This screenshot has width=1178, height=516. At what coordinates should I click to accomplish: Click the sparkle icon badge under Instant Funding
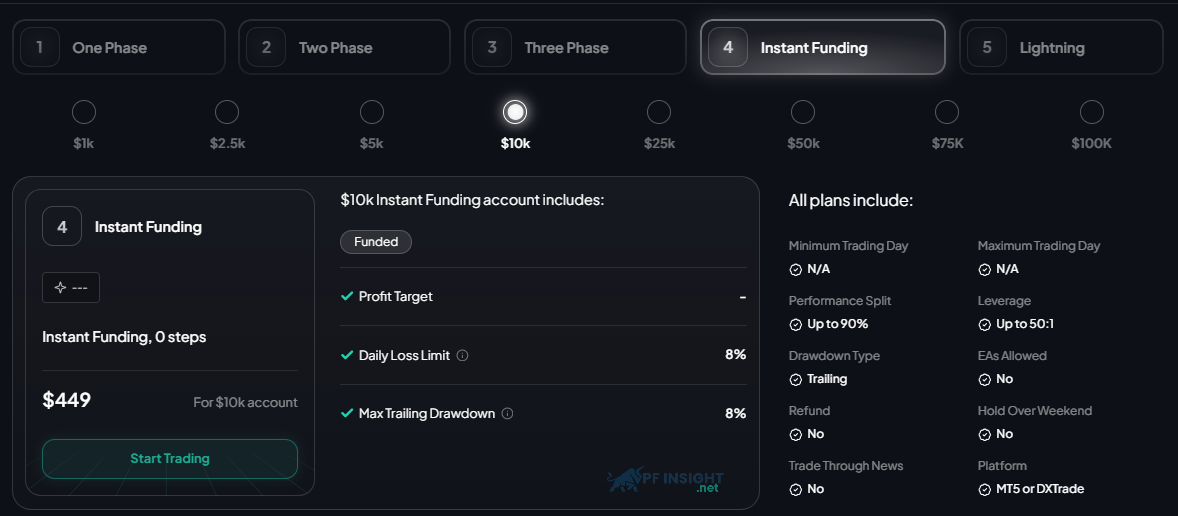tap(71, 288)
